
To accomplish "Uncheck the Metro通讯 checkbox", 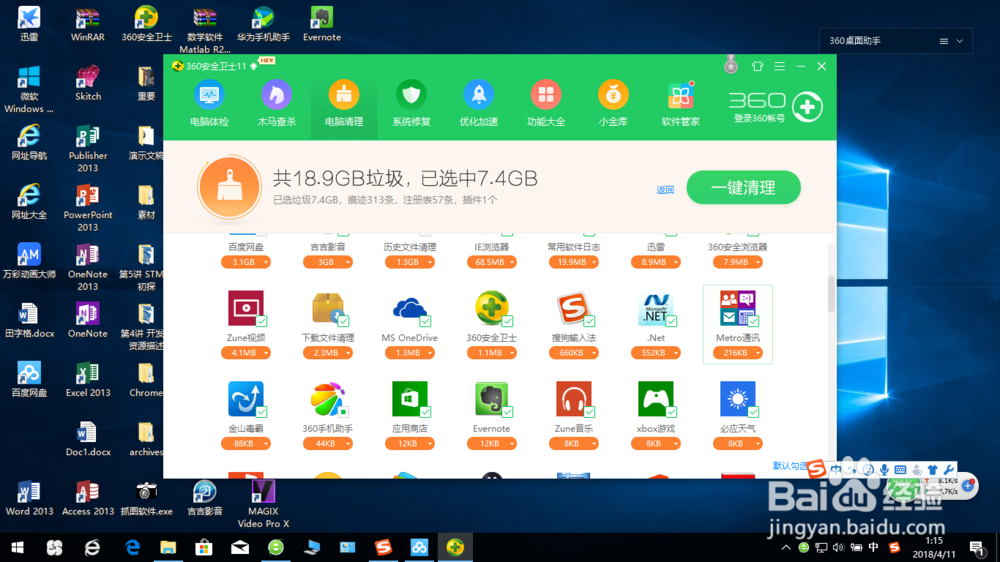I will [x=753, y=321].
